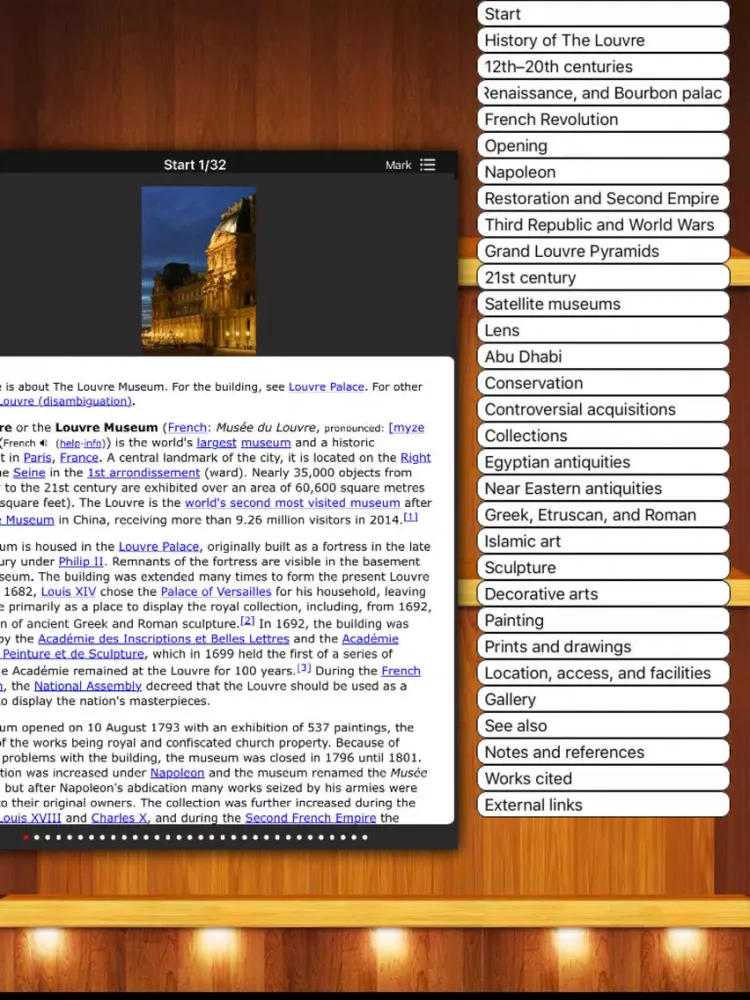Go to Works cited section
The height and width of the screenshot is (1000, 750).
coord(603,778)
